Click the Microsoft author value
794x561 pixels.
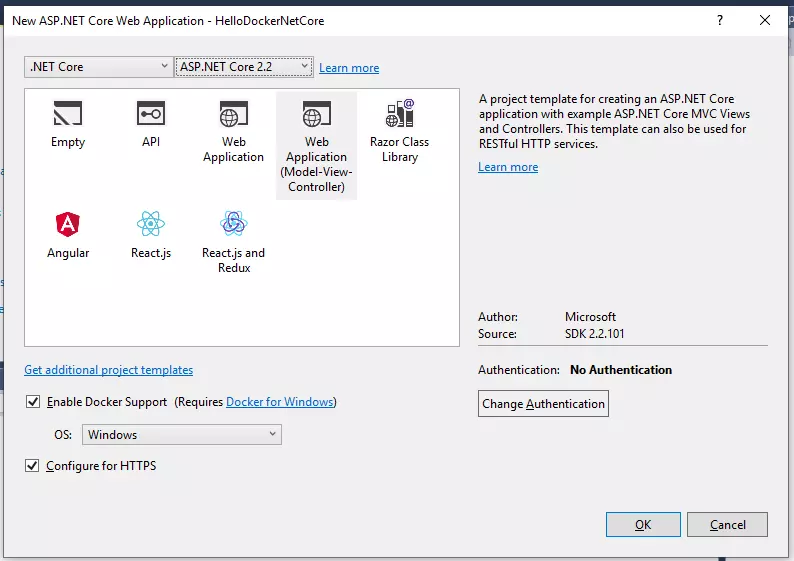pyautogui.click(x=590, y=317)
